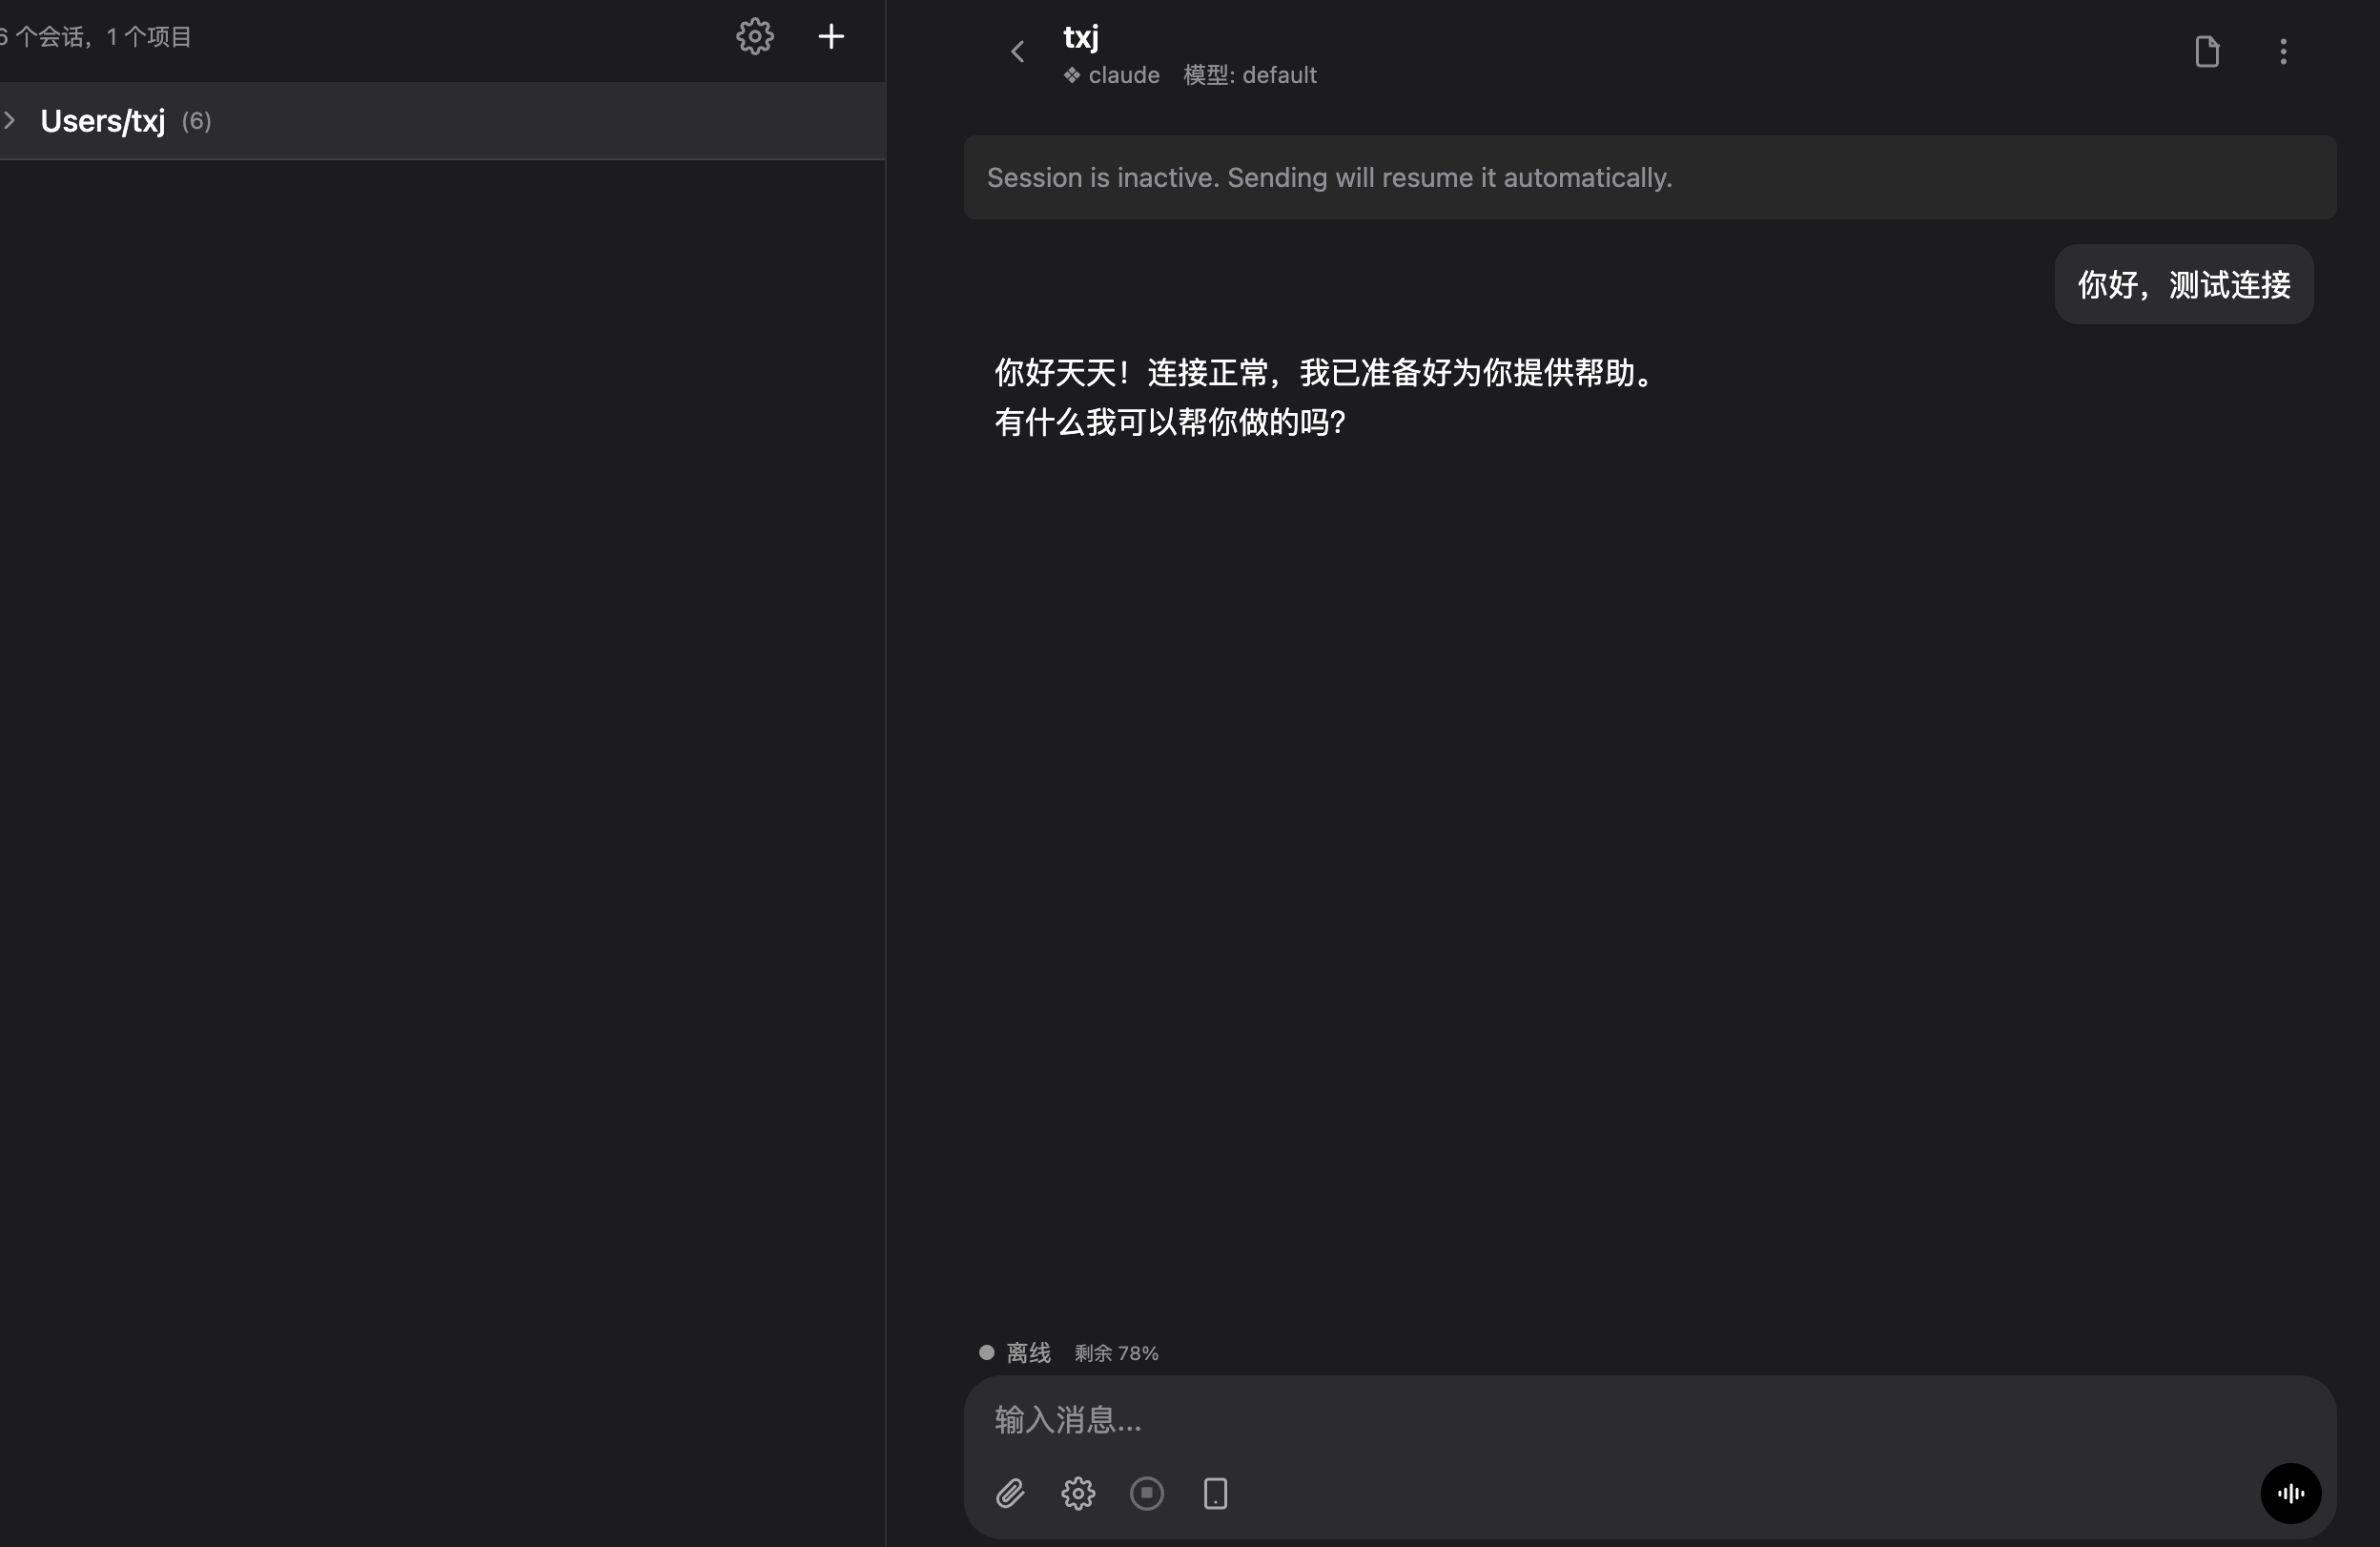Click the claude agent label
Image resolution: width=2380 pixels, height=1547 pixels.
1111,75
